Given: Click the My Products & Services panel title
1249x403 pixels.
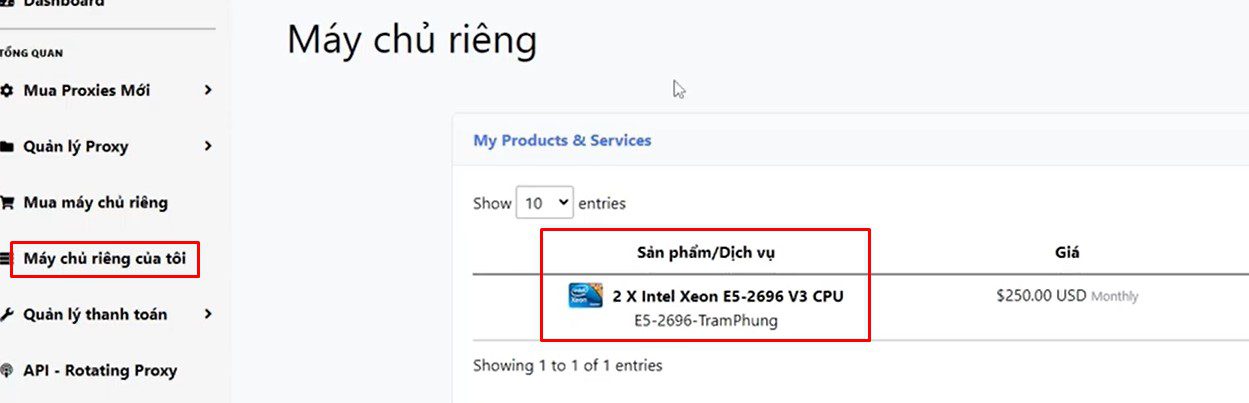Looking at the screenshot, I should click(562, 141).
